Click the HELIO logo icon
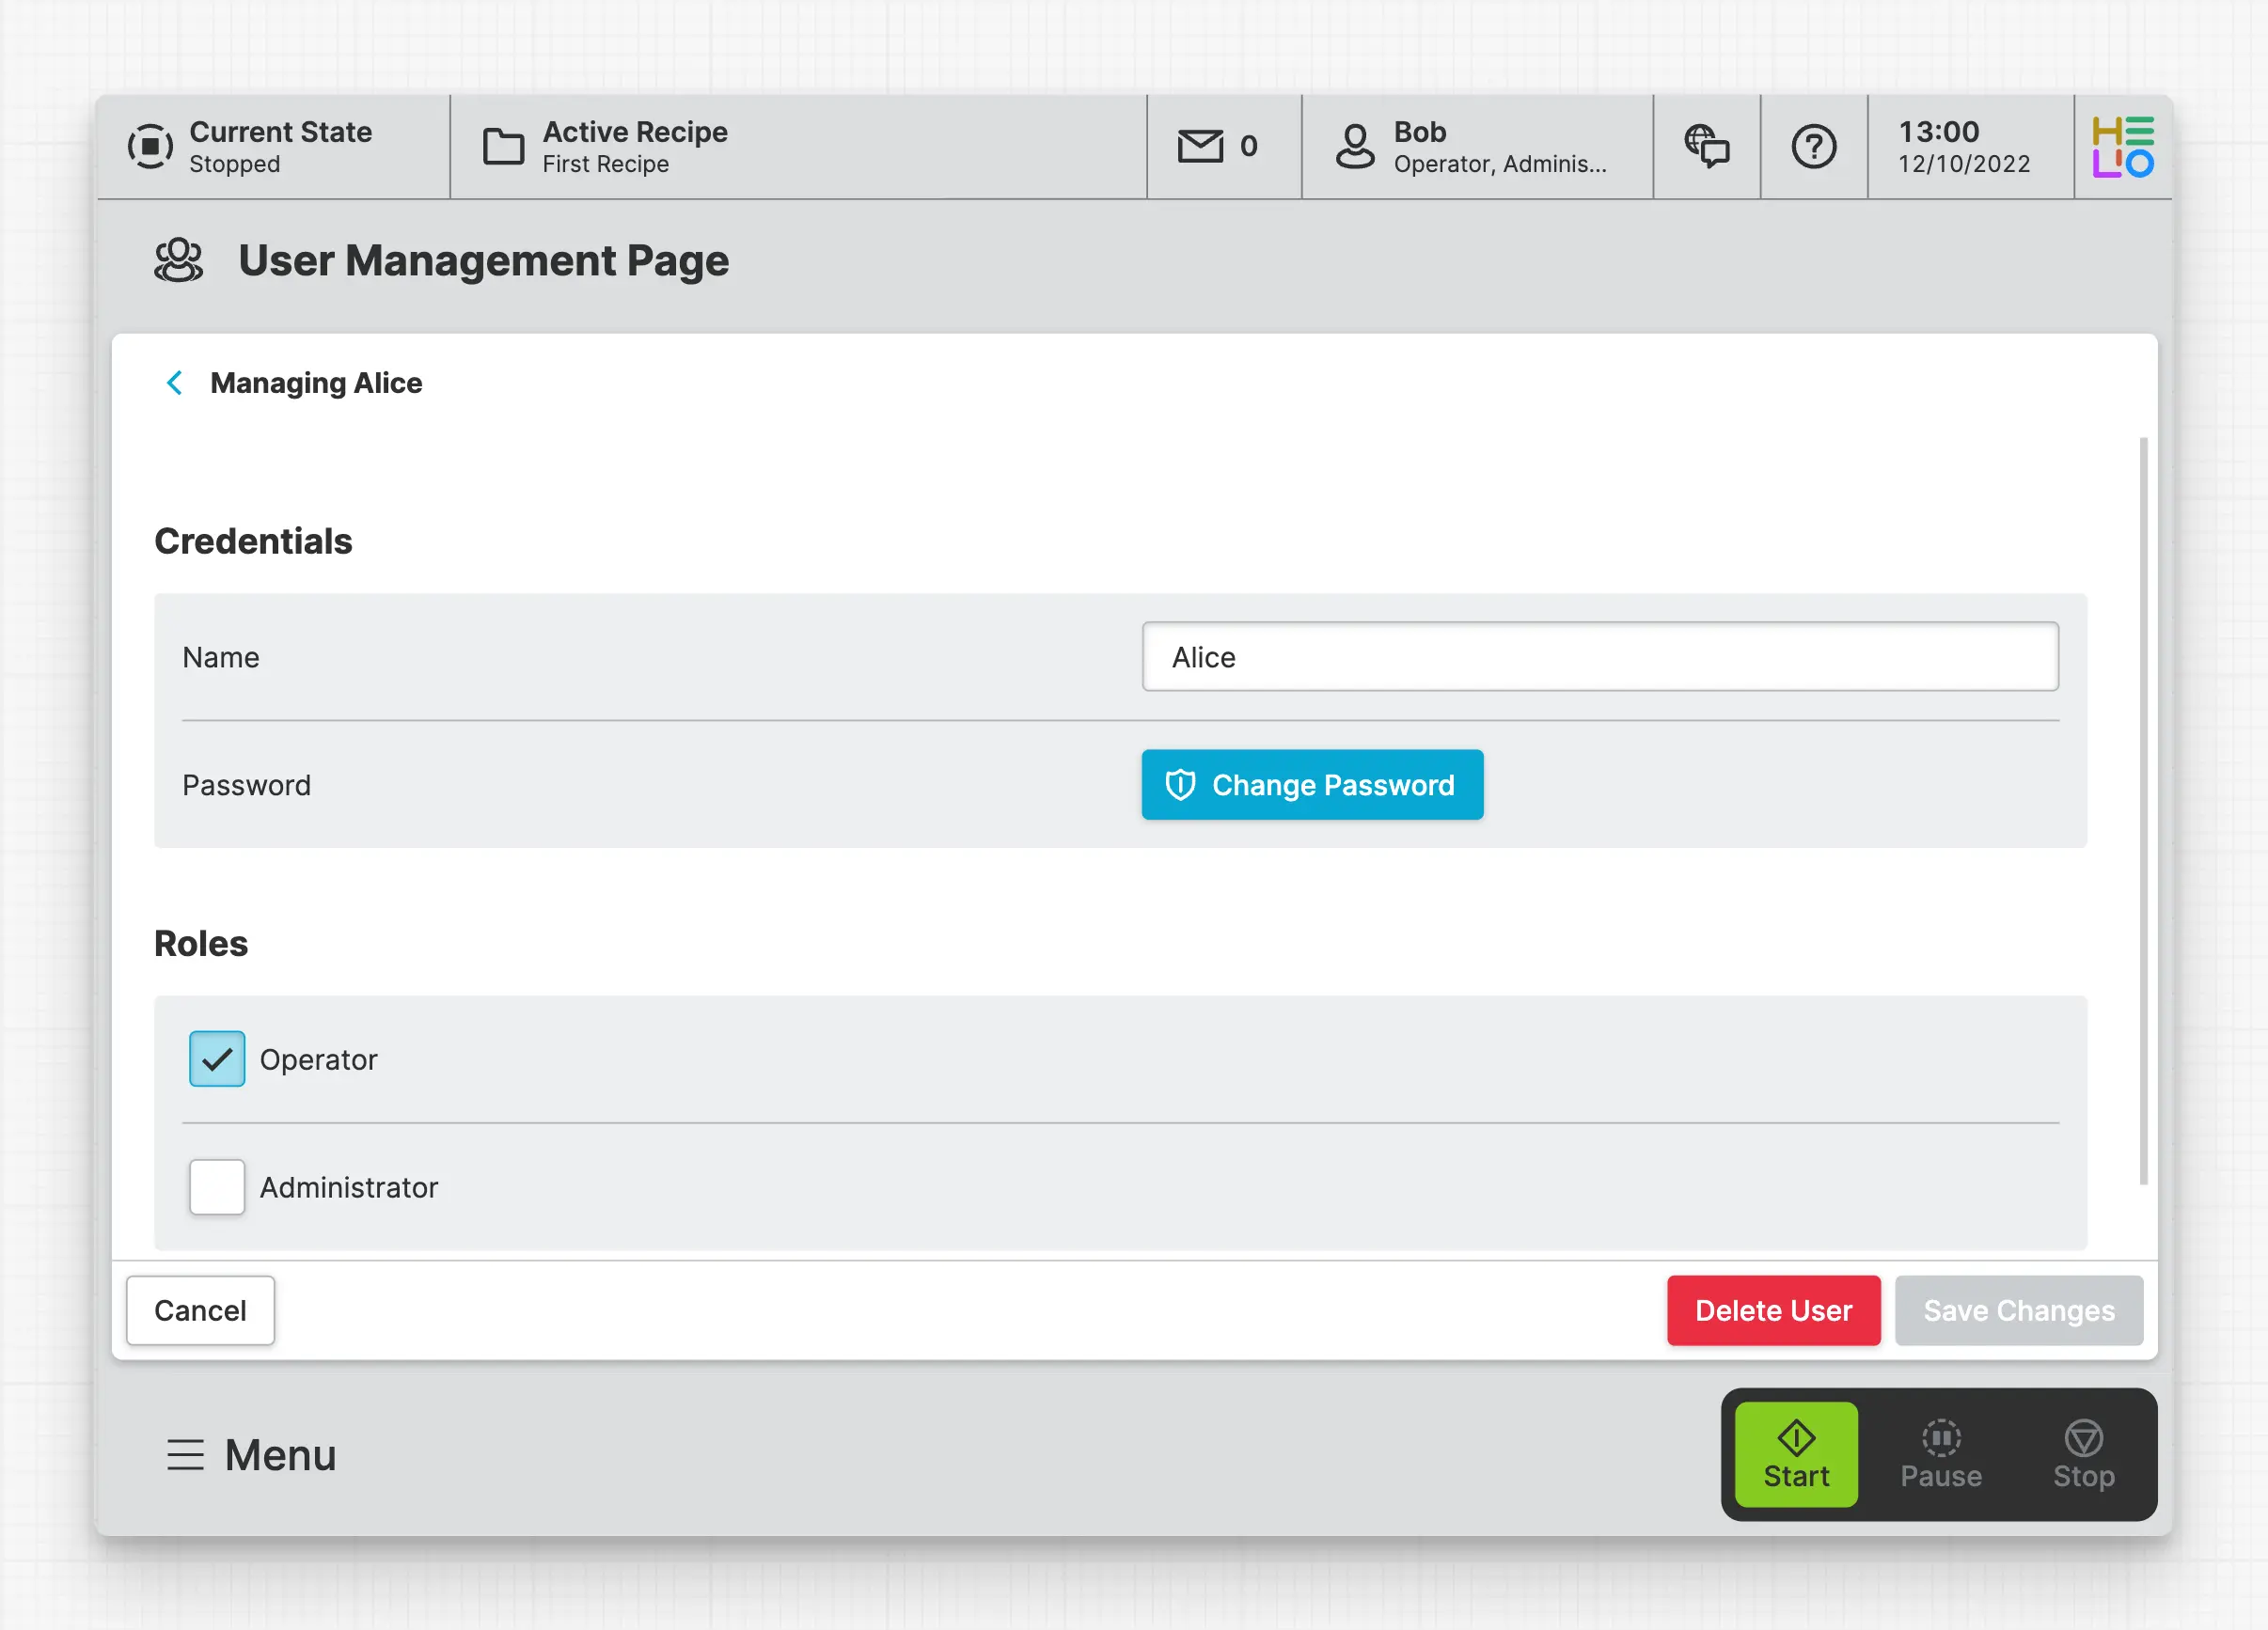Image resolution: width=2268 pixels, height=1630 pixels. 2122,147
